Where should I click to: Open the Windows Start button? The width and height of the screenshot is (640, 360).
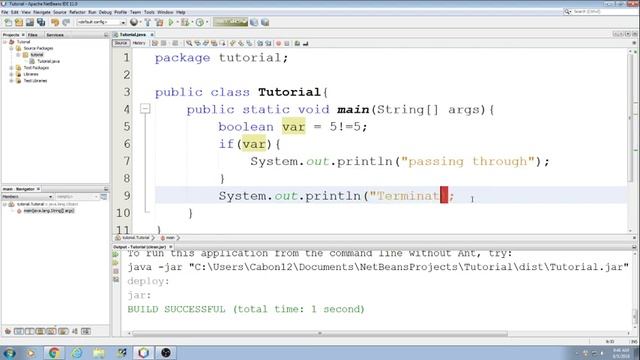pyautogui.click(x=9, y=353)
